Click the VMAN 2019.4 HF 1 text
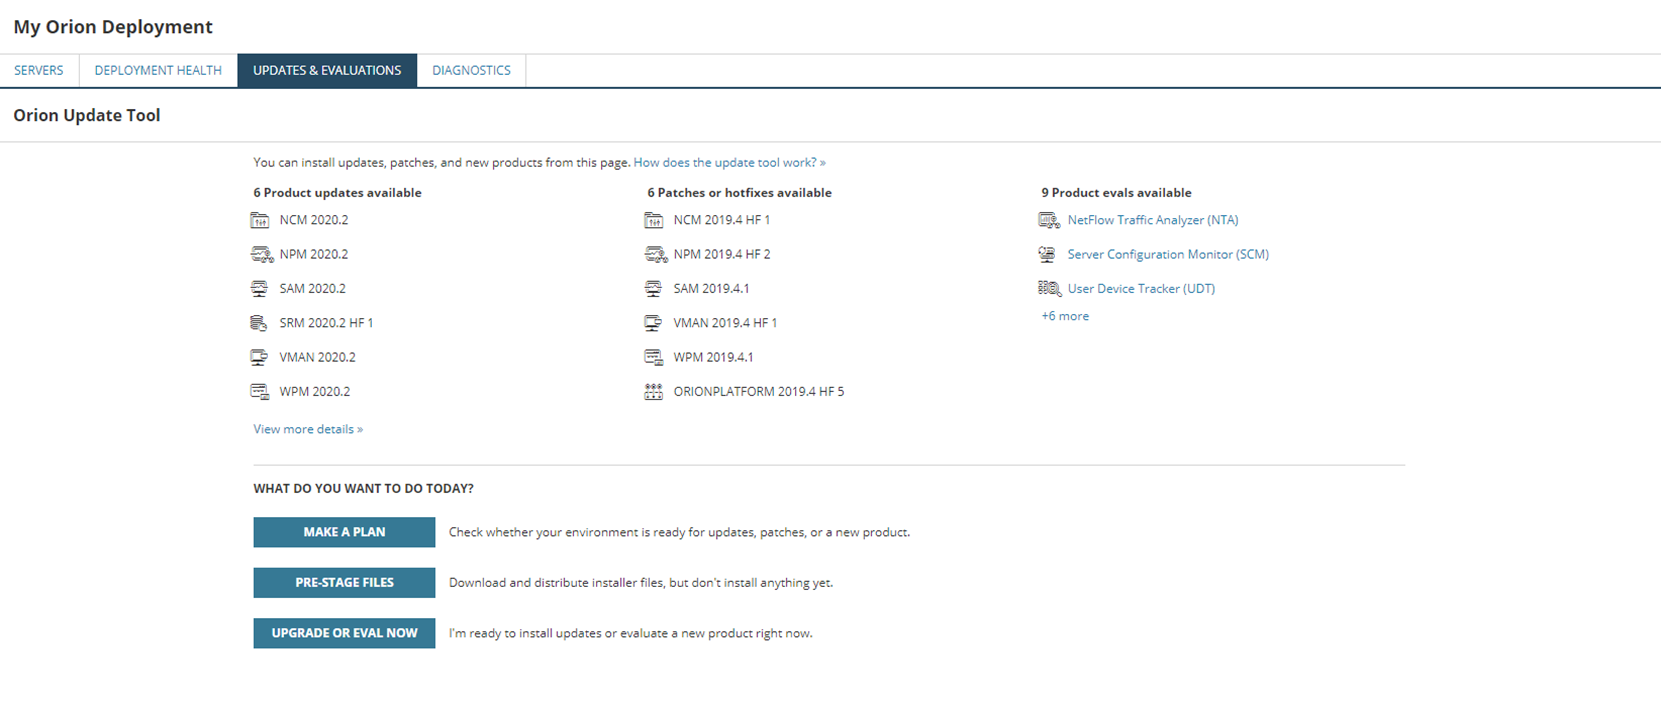The height and width of the screenshot is (702, 1661). click(x=725, y=323)
